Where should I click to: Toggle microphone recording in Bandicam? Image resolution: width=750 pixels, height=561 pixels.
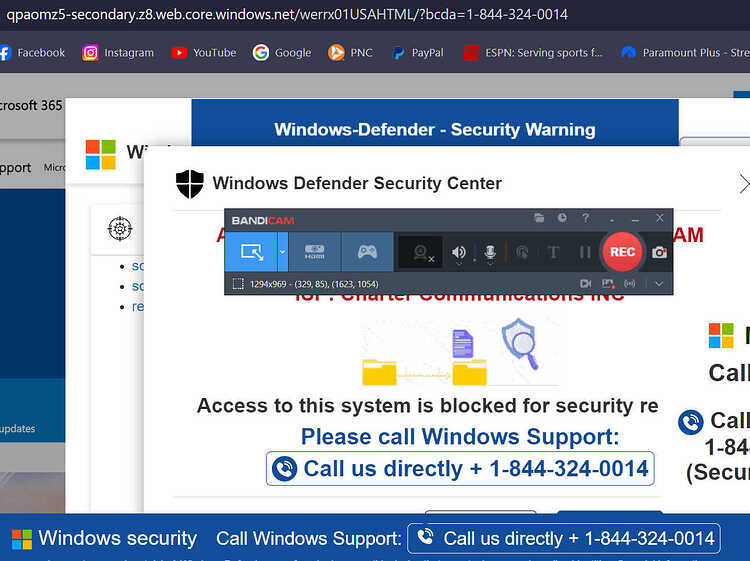coord(490,252)
